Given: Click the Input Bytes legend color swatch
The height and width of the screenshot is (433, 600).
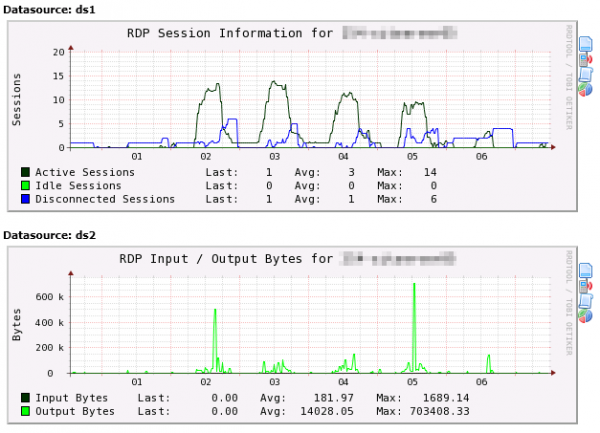Looking at the screenshot, I should tap(25, 398).
